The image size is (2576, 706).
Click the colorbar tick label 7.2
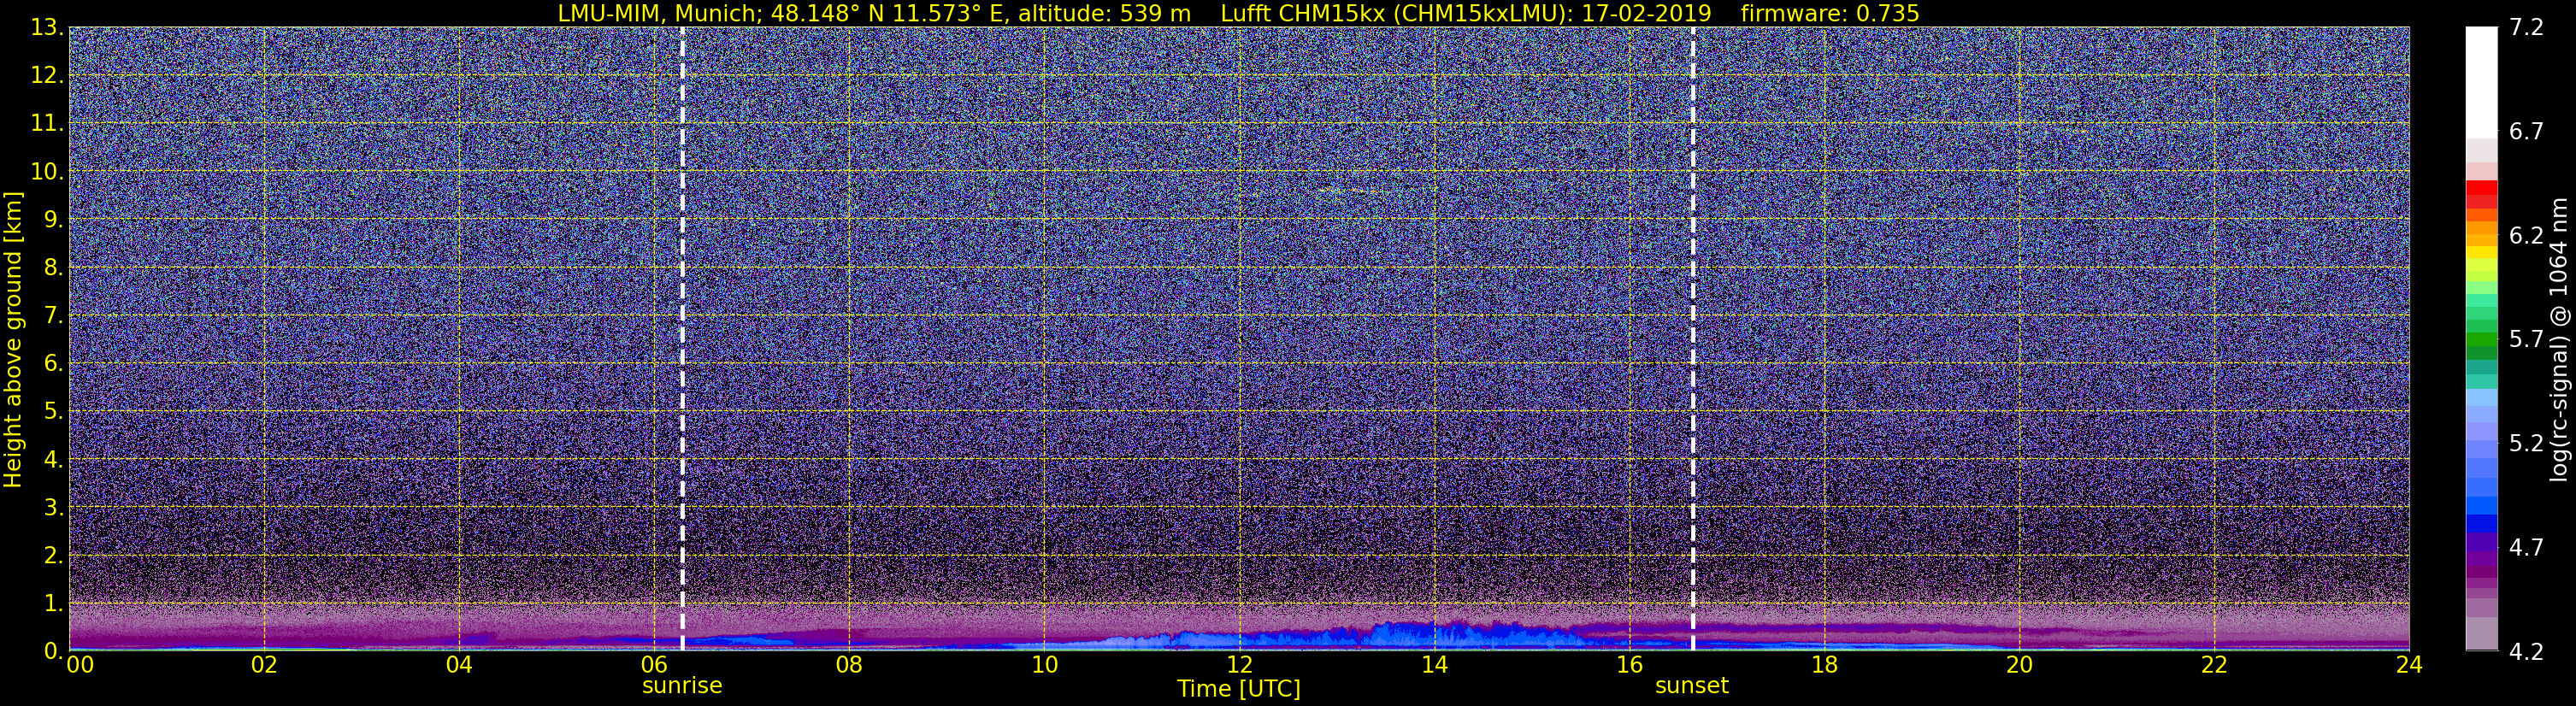pyautogui.click(x=2526, y=27)
